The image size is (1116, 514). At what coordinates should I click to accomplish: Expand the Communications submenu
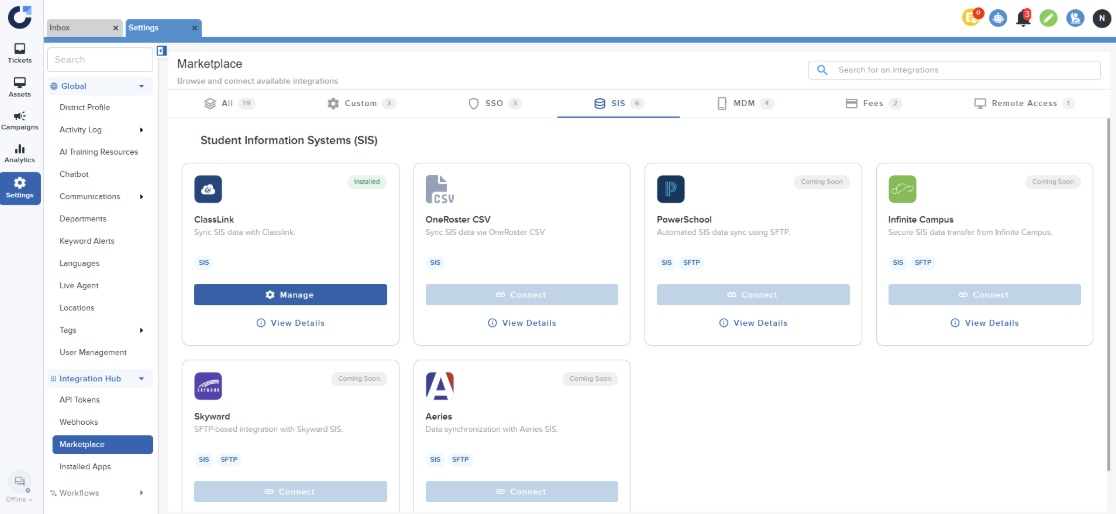[x=141, y=197]
